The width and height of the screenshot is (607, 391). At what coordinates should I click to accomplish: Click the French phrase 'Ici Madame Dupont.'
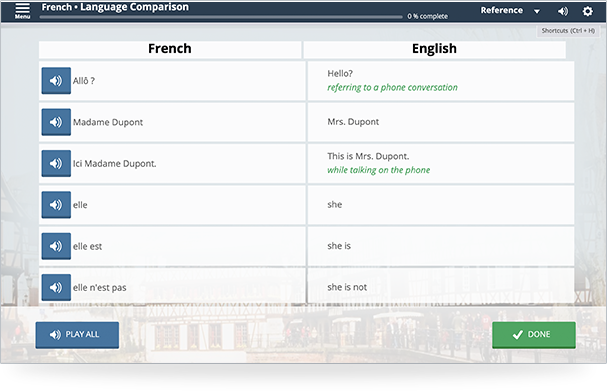coord(115,164)
